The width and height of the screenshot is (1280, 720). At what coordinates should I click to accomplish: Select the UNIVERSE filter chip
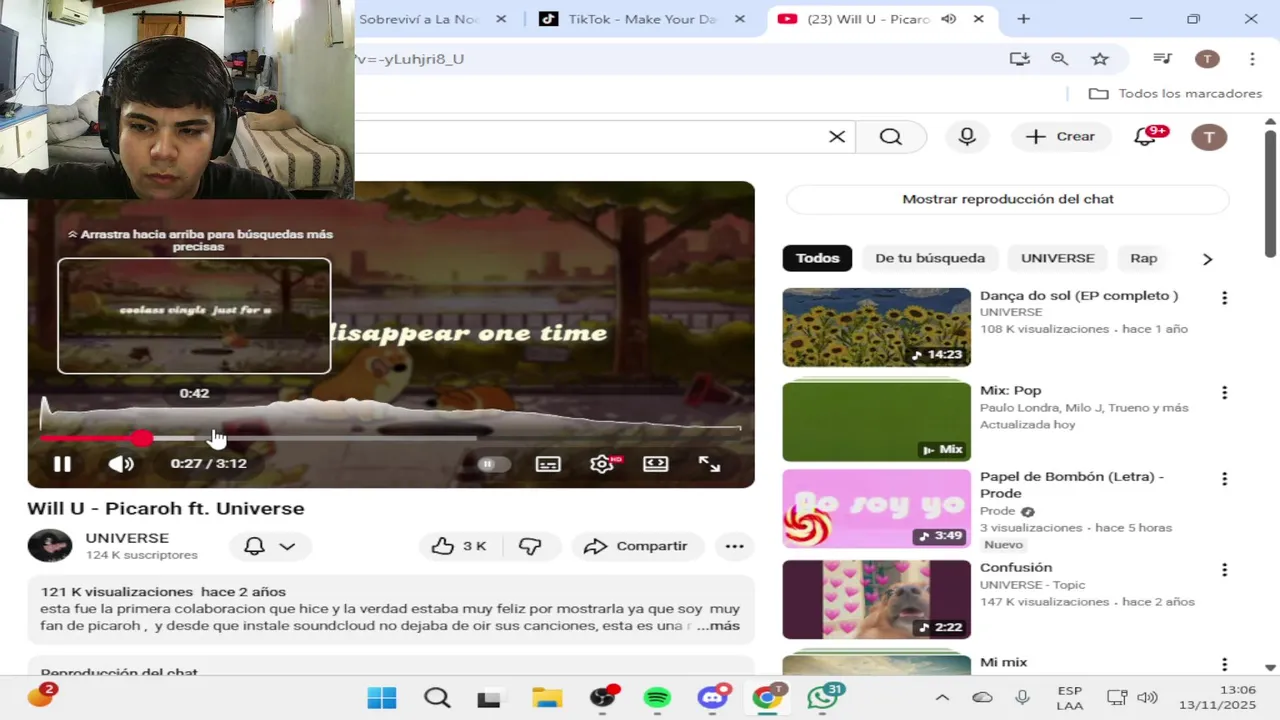[x=1057, y=258]
